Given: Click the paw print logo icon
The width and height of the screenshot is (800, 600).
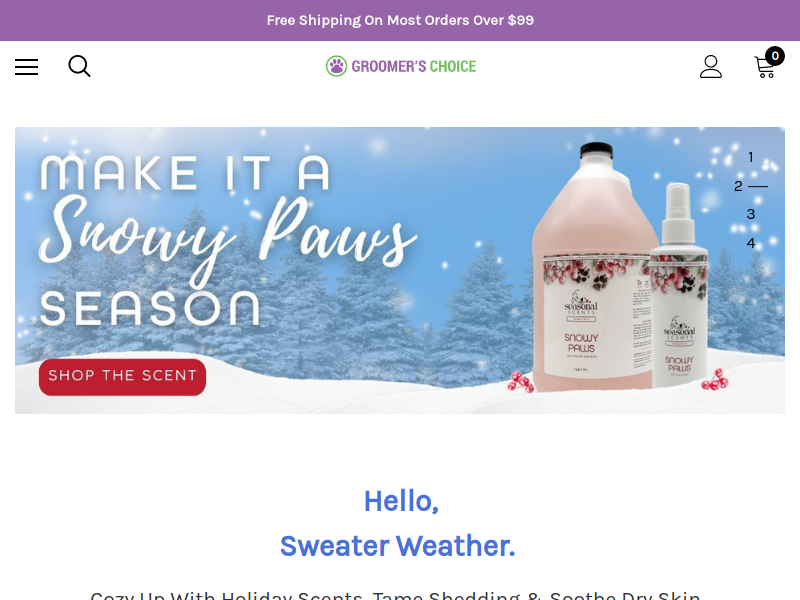Looking at the screenshot, I should tap(336, 66).
